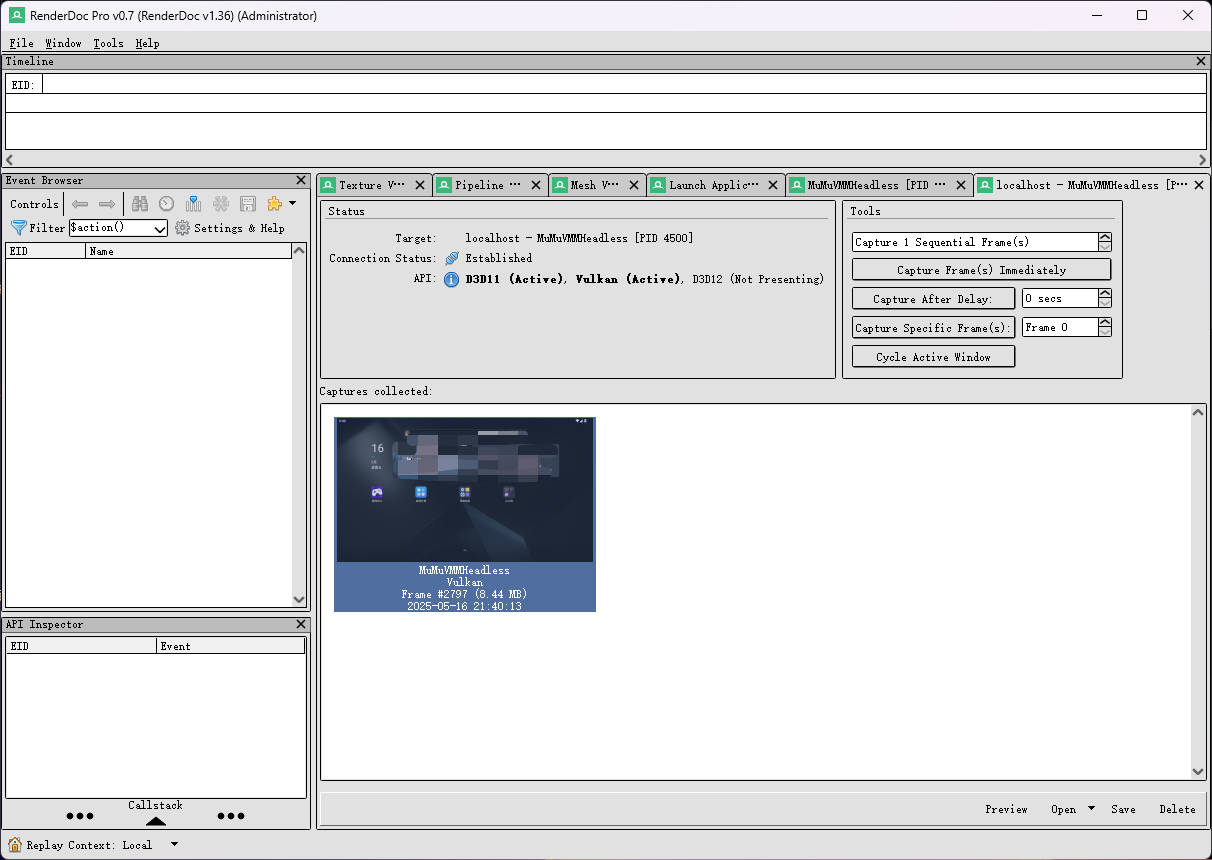Viewport: 1212px width, 860px height.
Task: Open the Window menu
Action: point(63,43)
